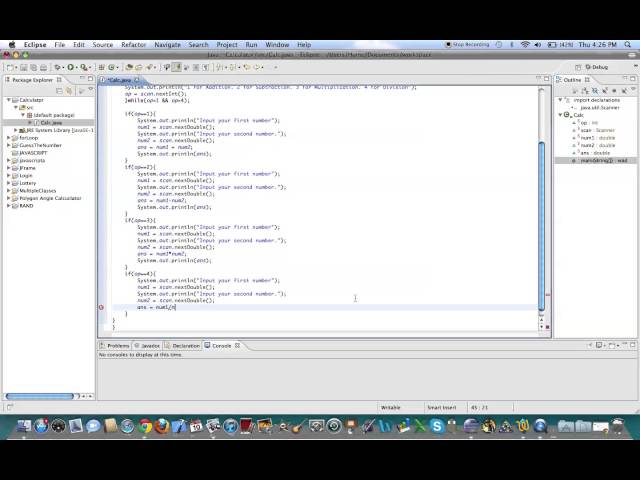Click Open Console icon in Console toolbar
Screen dimensions: 640x480
611,345
